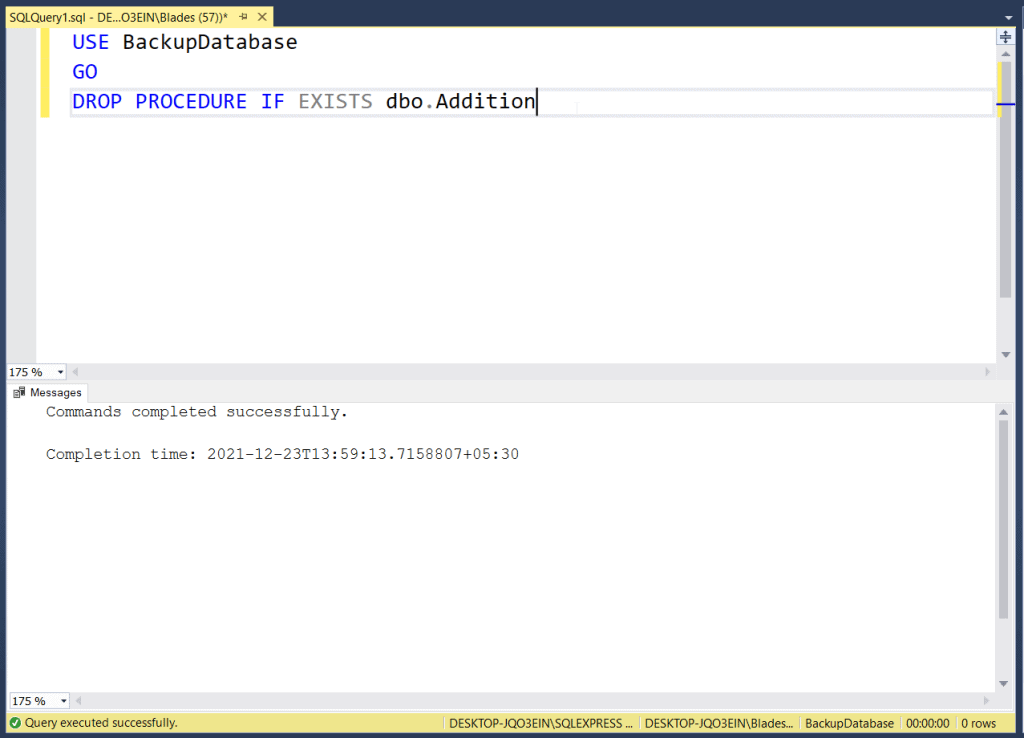
Task: Click the split editor icon above the scrollbar
Action: pyautogui.click(x=1005, y=37)
